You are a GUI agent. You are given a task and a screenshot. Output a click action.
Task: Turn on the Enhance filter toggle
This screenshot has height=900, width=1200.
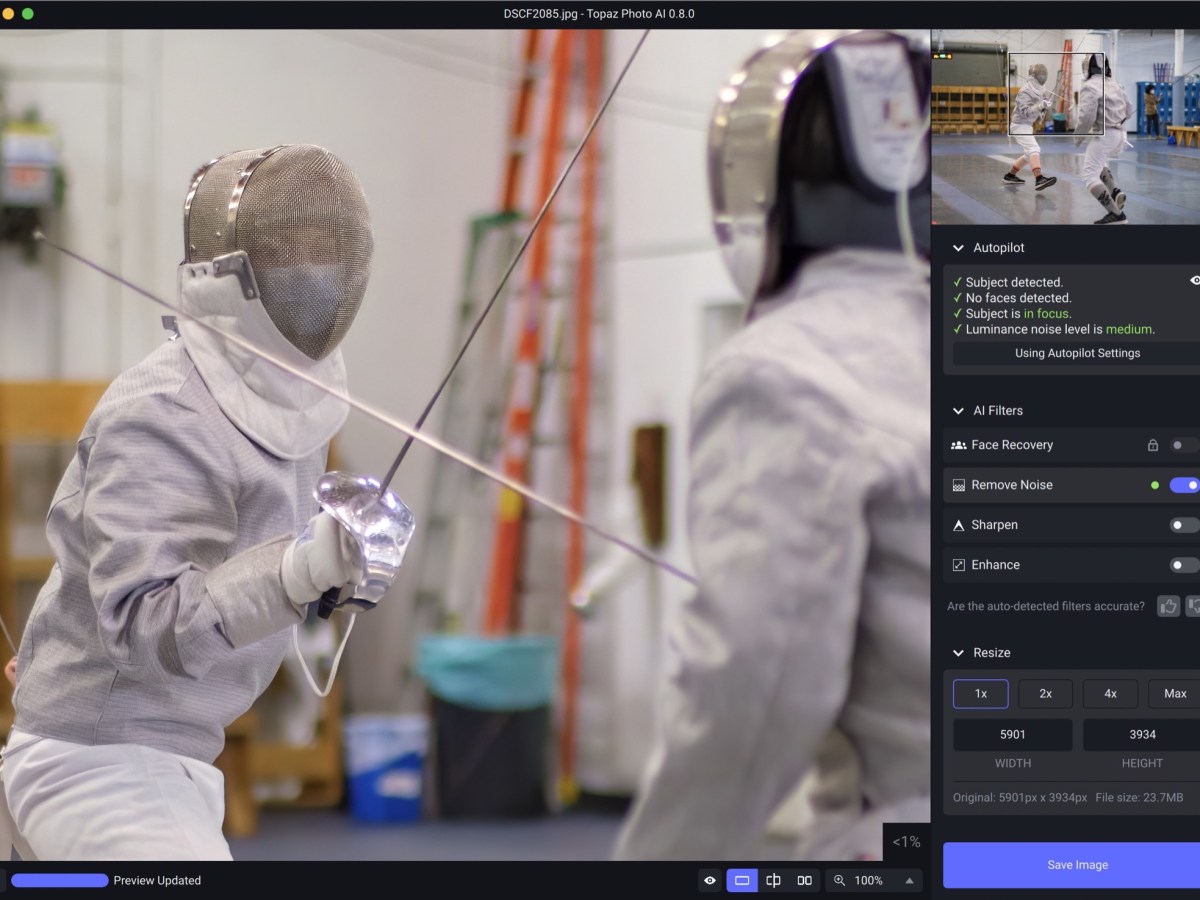coord(1184,565)
